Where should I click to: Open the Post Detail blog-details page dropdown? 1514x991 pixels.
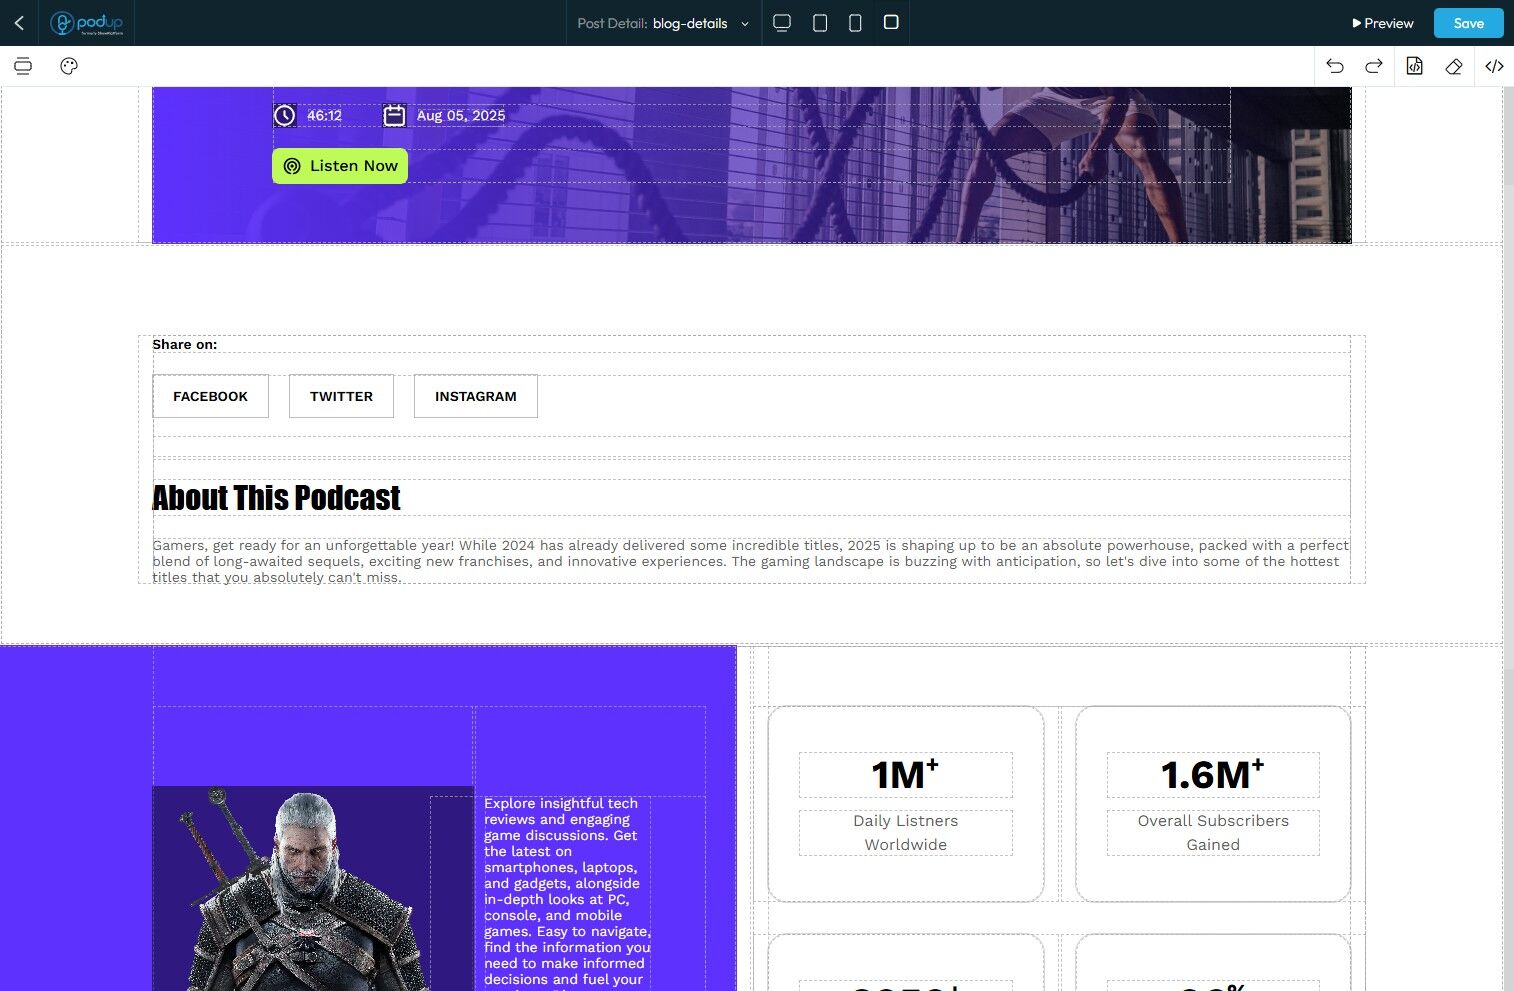[x=663, y=23]
